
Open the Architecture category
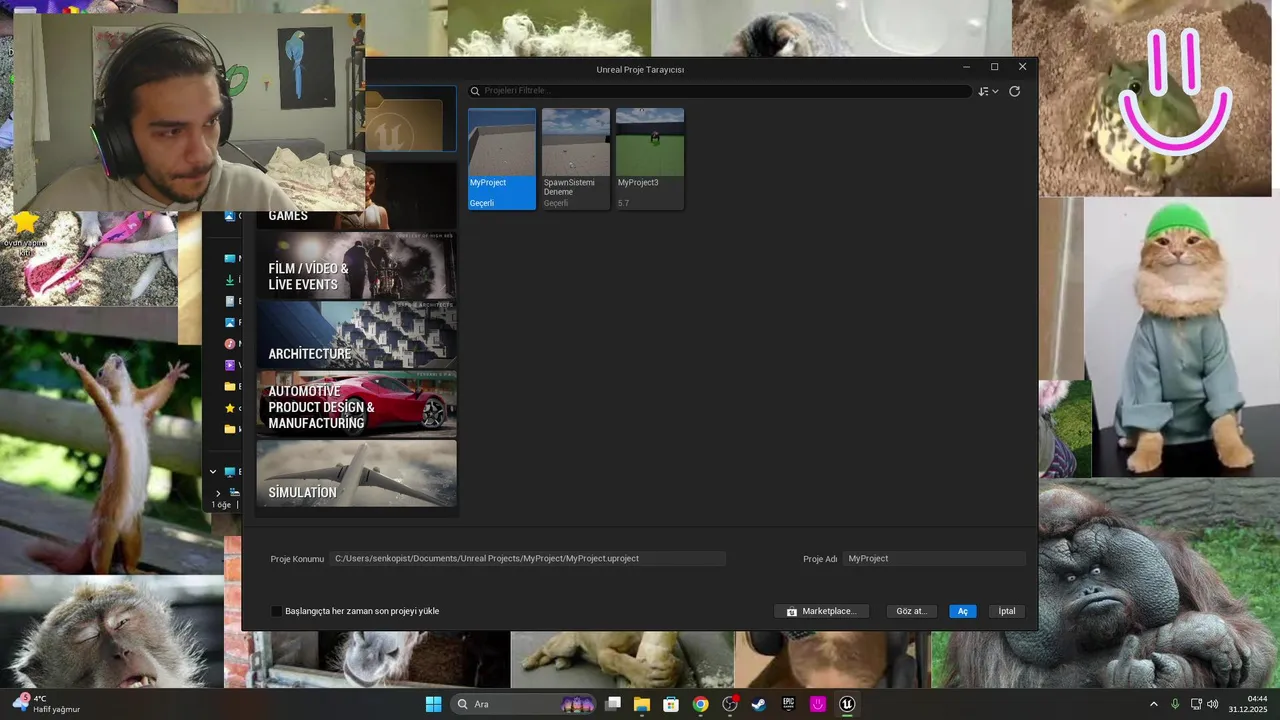(x=356, y=335)
